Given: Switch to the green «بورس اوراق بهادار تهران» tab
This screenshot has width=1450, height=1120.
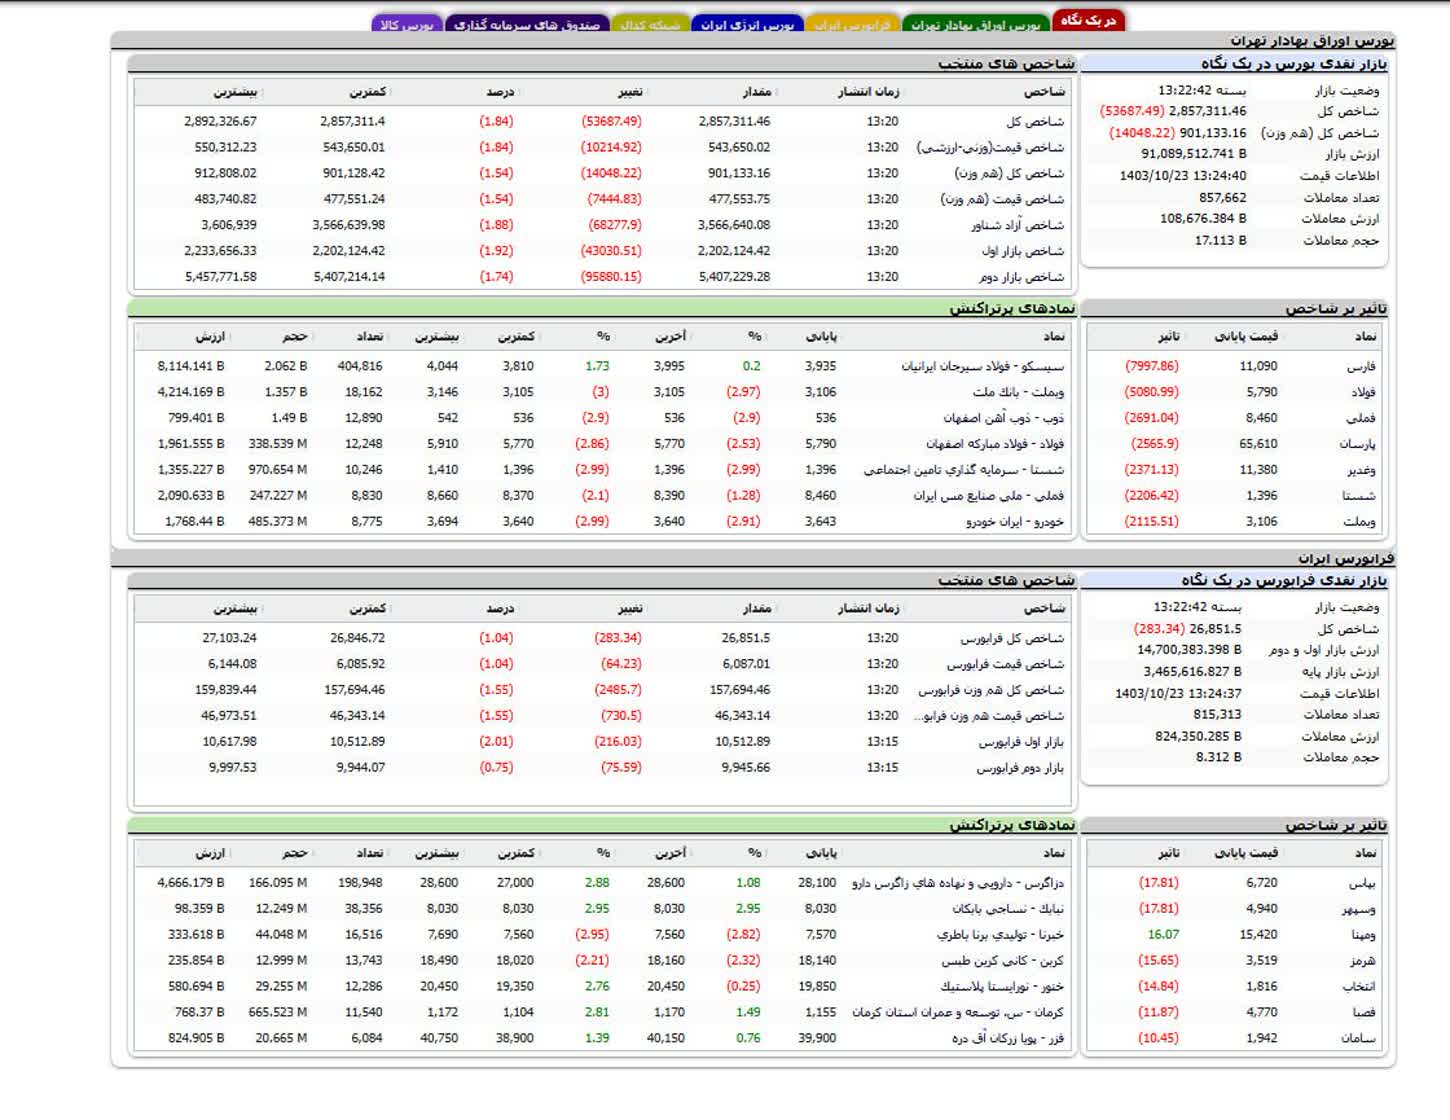Looking at the screenshot, I should click(x=975, y=24).
